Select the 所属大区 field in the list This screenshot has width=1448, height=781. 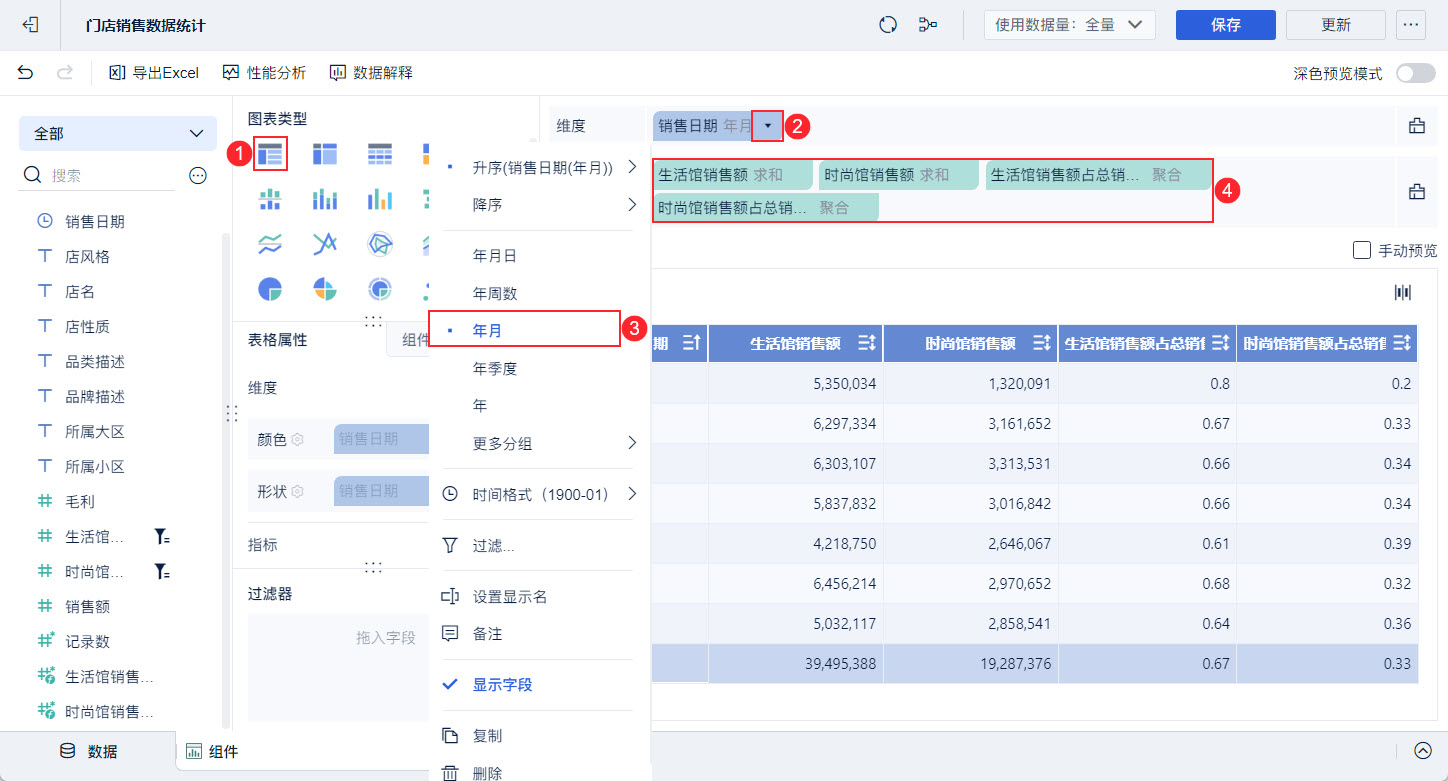tap(94, 432)
